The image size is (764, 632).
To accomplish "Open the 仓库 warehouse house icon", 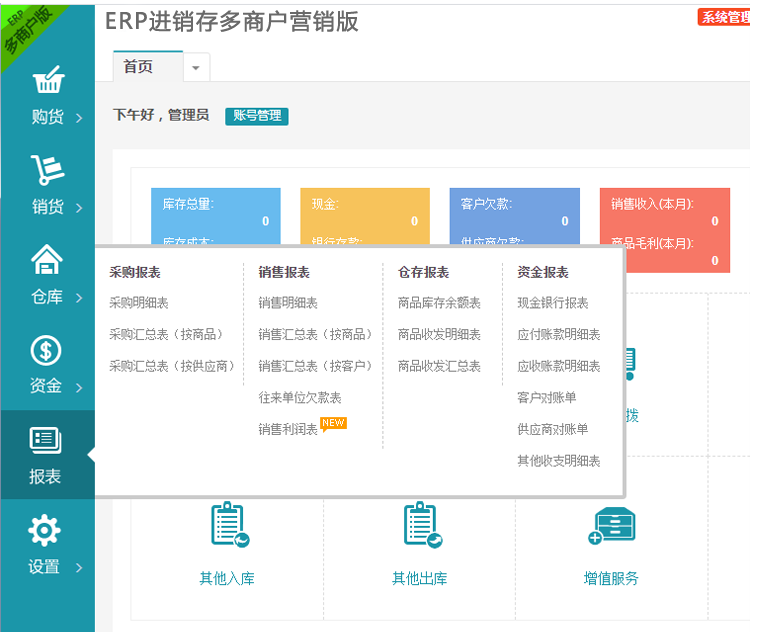I will click(47, 259).
